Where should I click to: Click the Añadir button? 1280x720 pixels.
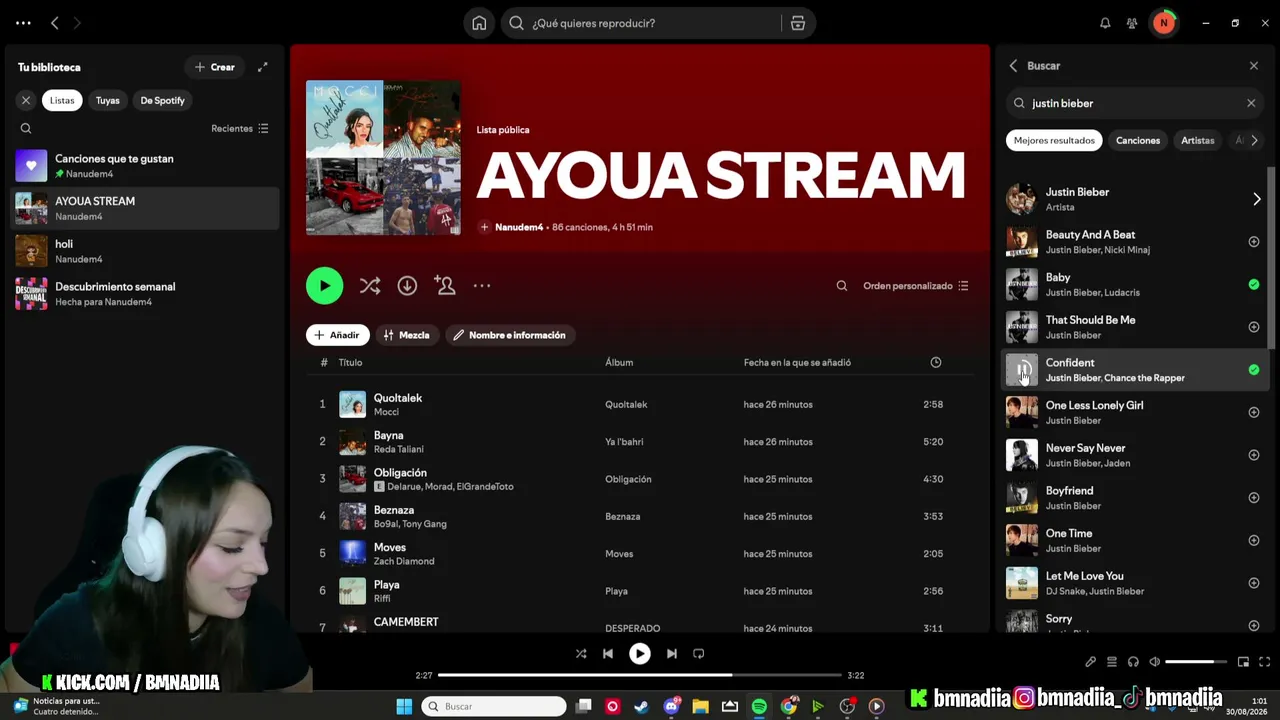coord(337,335)
